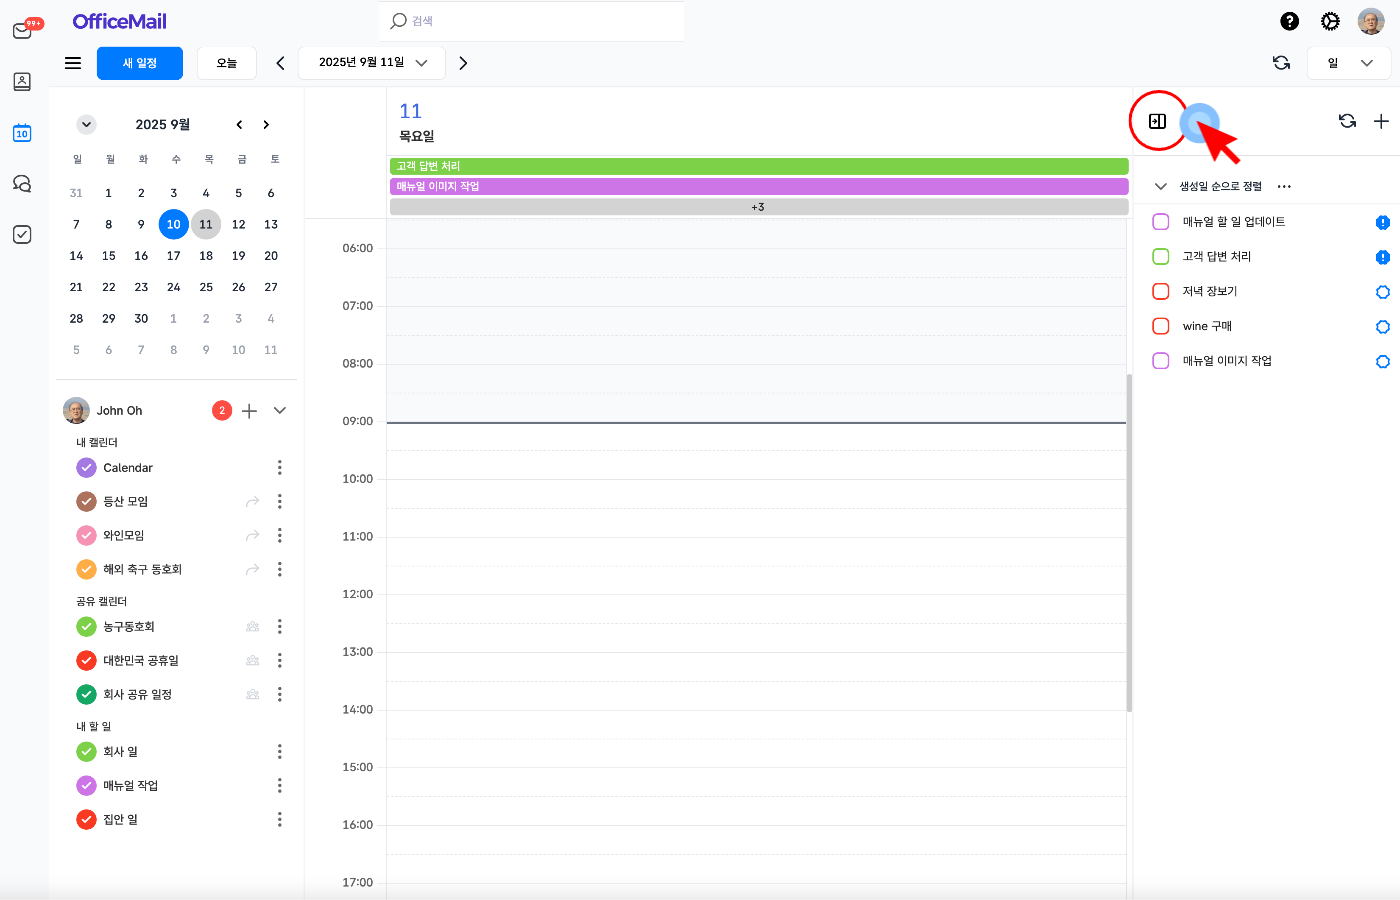Click the purple '매뉴얼 이미지 작업' event bar
The image size is (1400, 900).
pyautogui.click(x=758, y=186)
